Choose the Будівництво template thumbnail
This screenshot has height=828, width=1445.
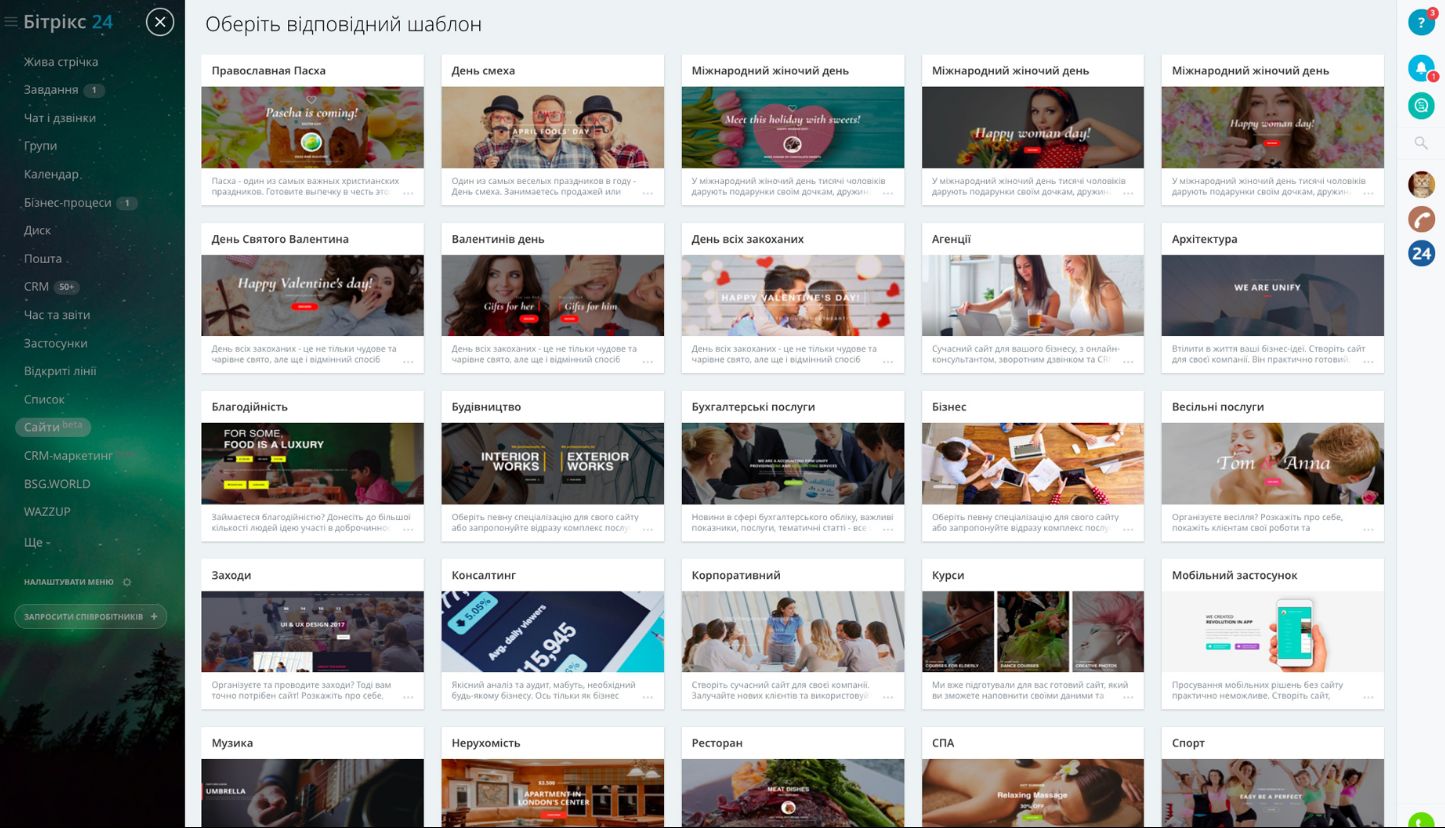pyautogui.click(x=552, y=463)
